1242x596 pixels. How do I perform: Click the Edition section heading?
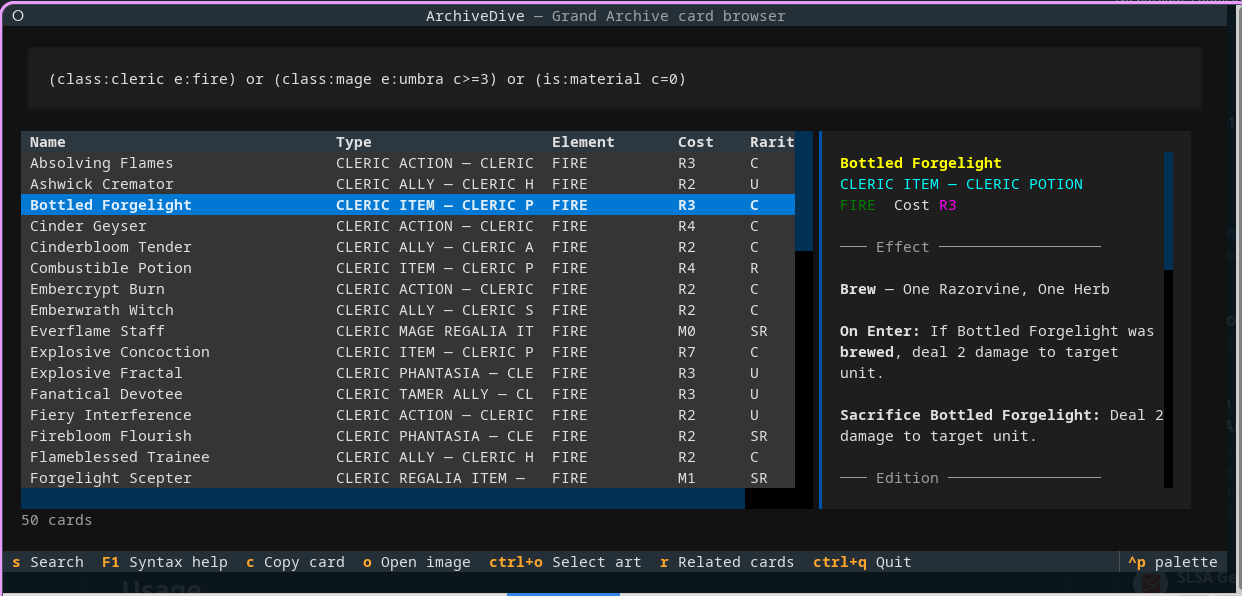tap(907, 478)
